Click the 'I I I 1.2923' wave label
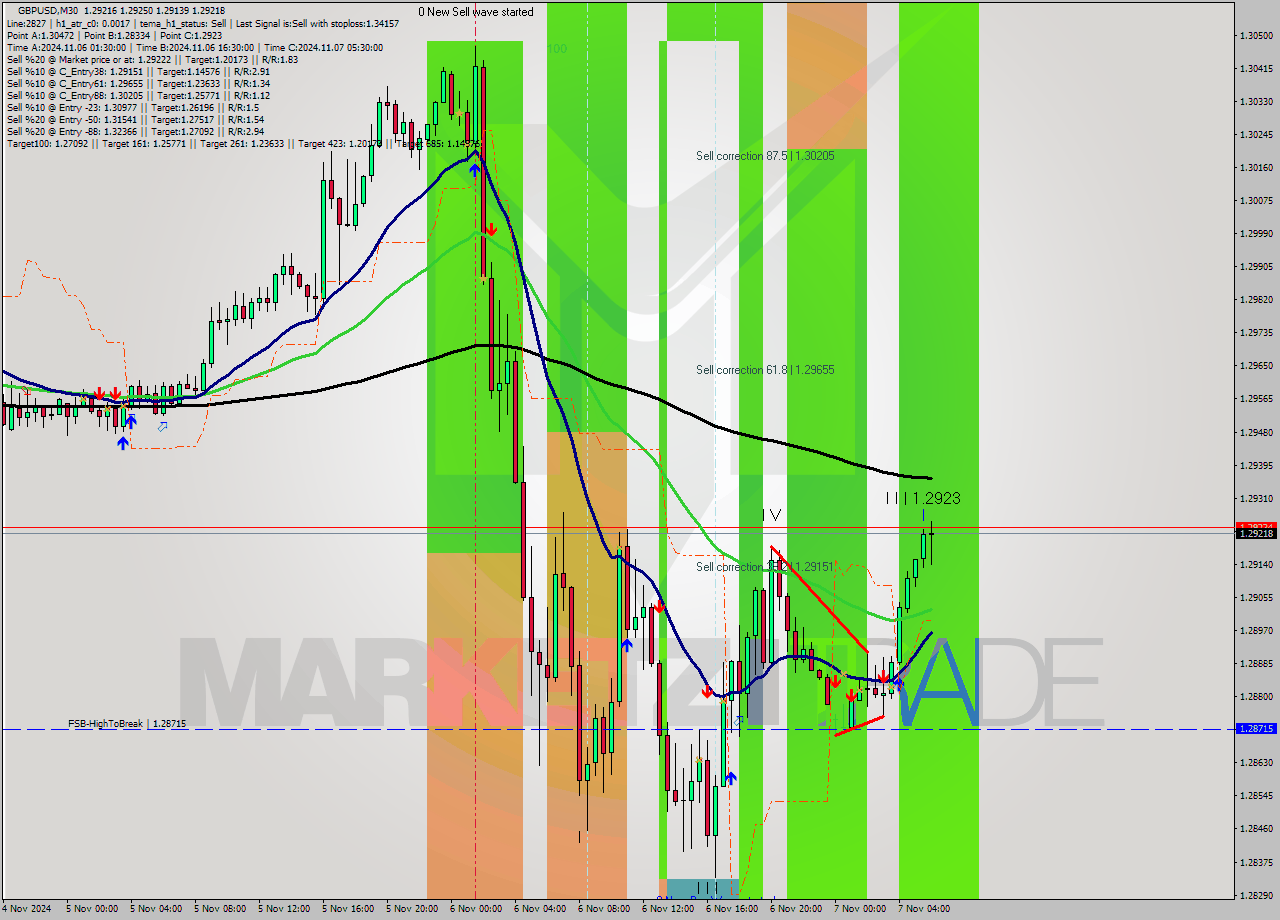 923,498
